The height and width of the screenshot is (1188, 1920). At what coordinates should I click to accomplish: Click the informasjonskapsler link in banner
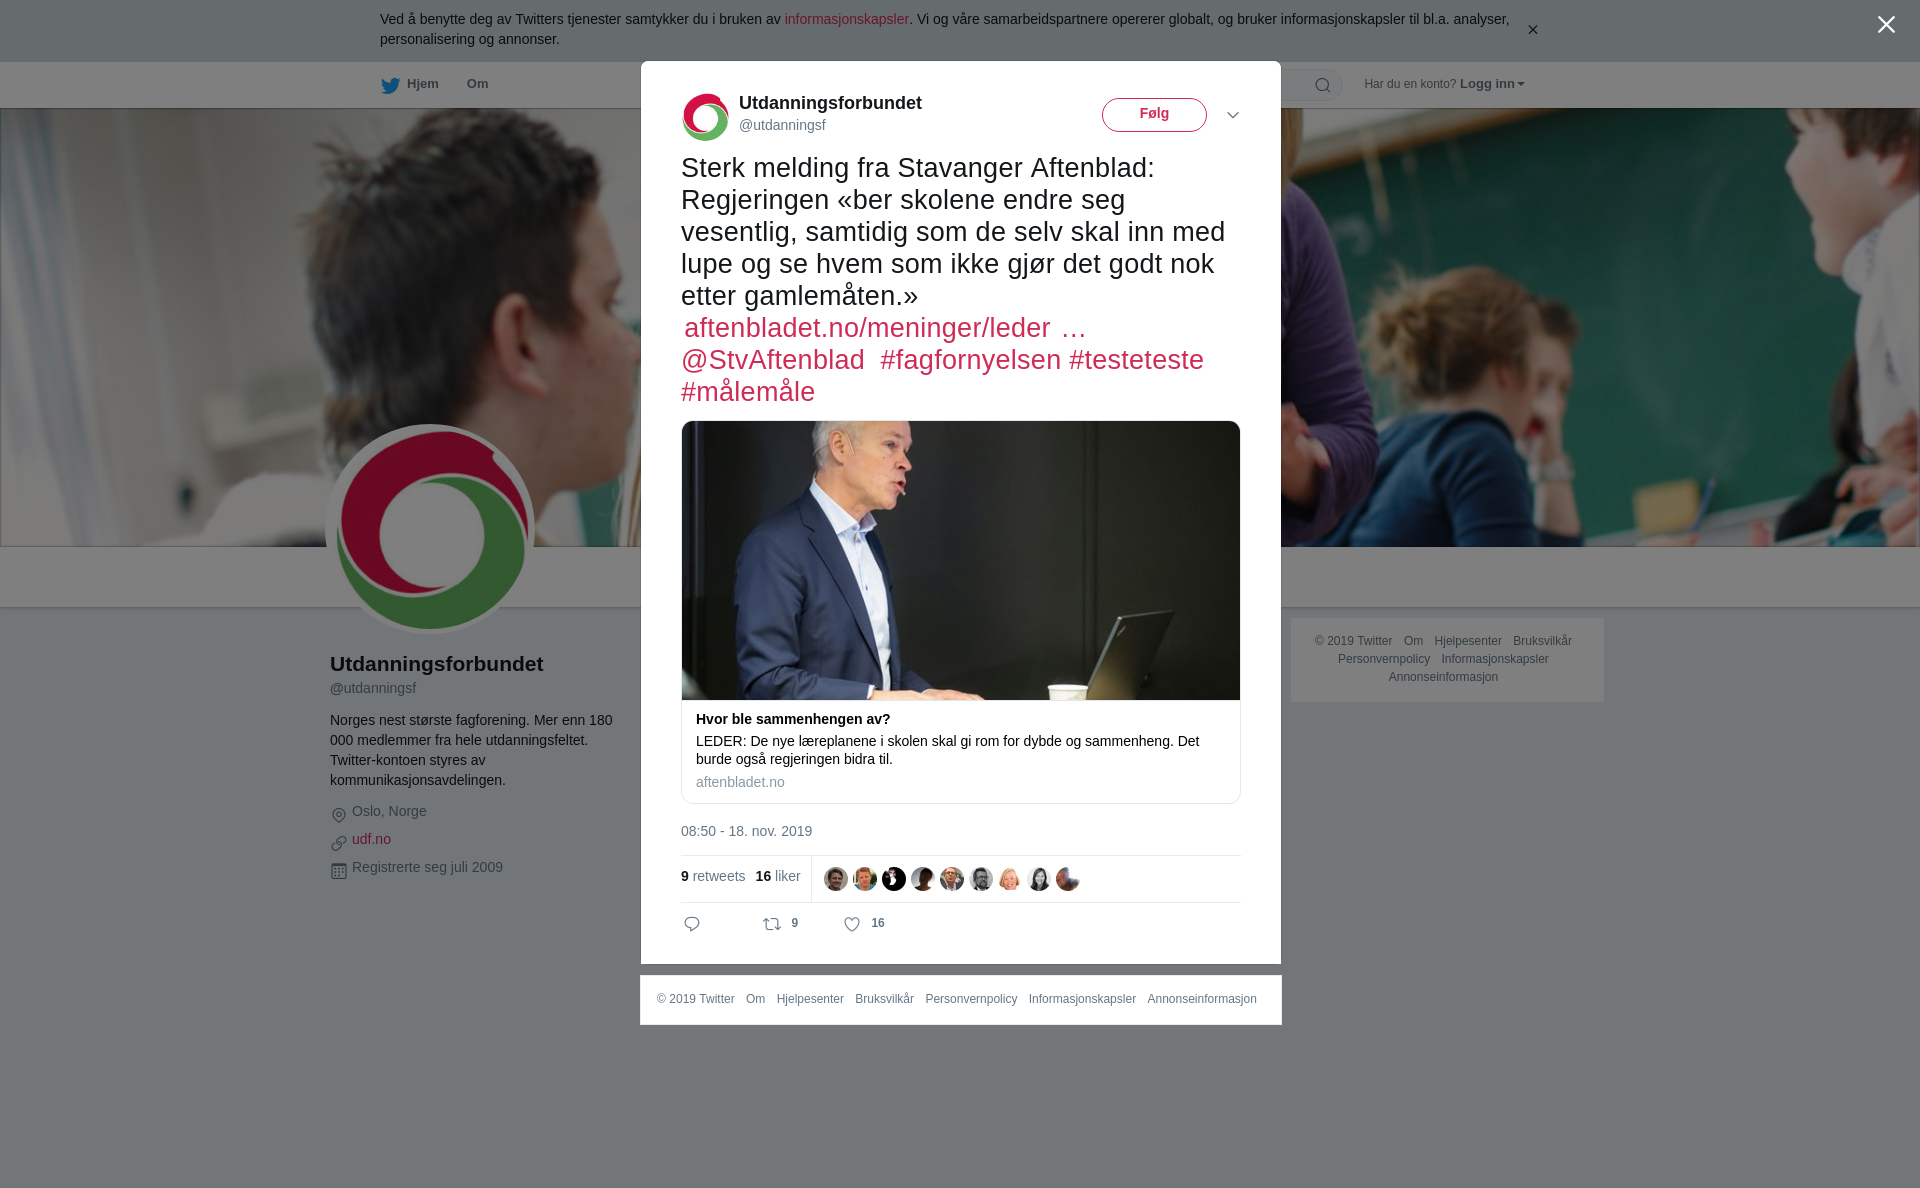846,19
